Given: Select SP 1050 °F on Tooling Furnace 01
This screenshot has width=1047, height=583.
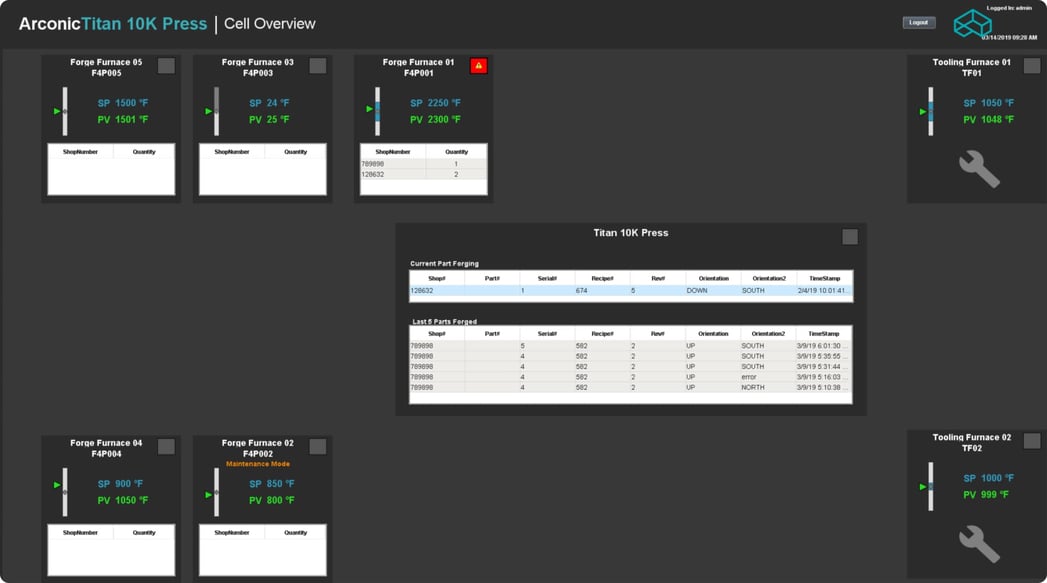Looking at the screenshot, I should 988,103.
